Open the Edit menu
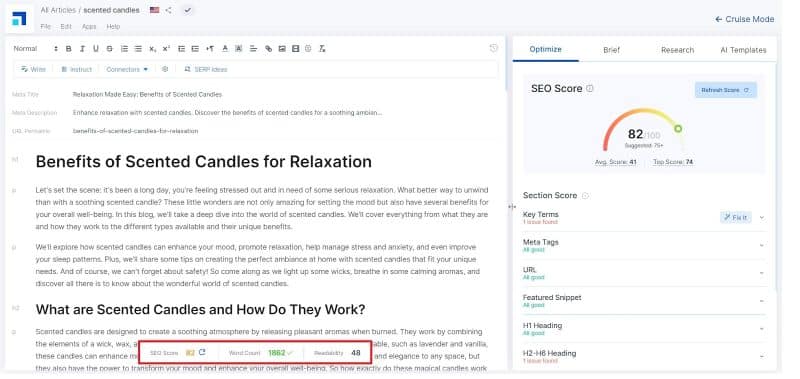 pos(66,27)
